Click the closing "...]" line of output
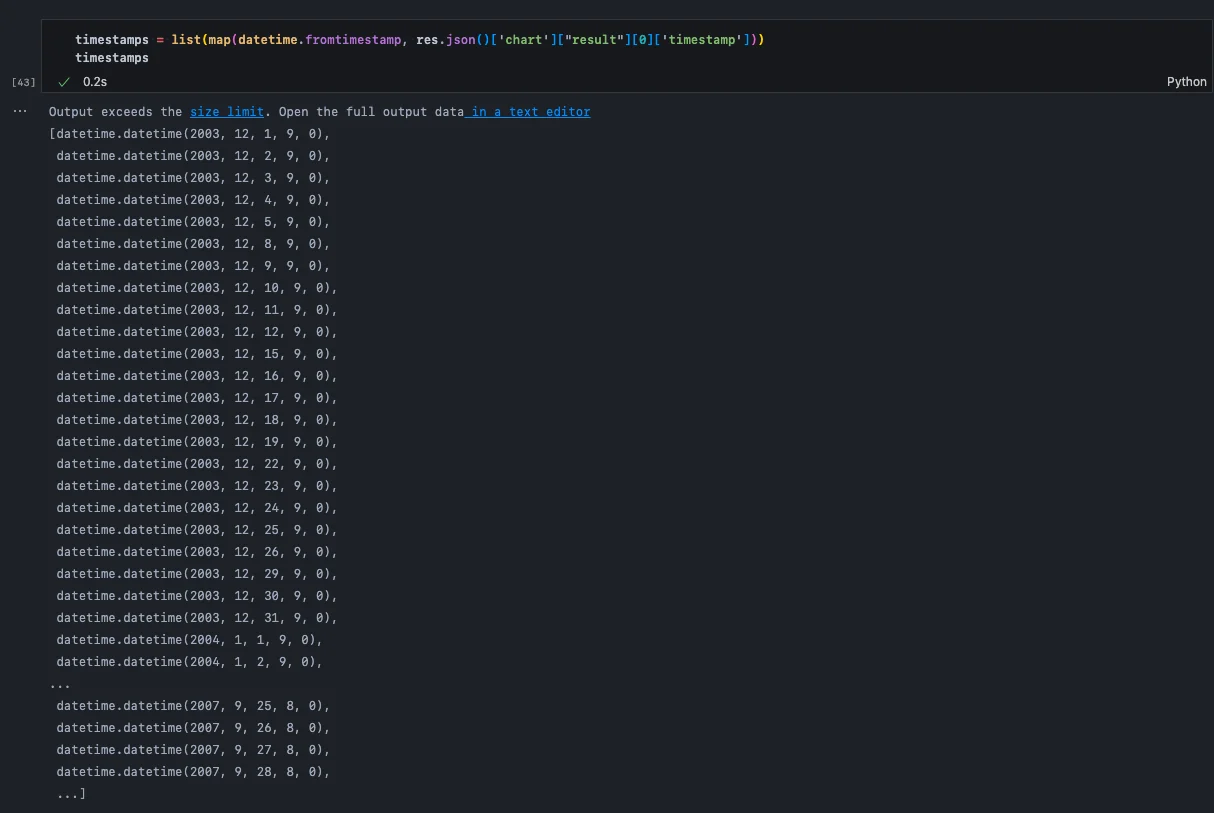 (70, 794)
